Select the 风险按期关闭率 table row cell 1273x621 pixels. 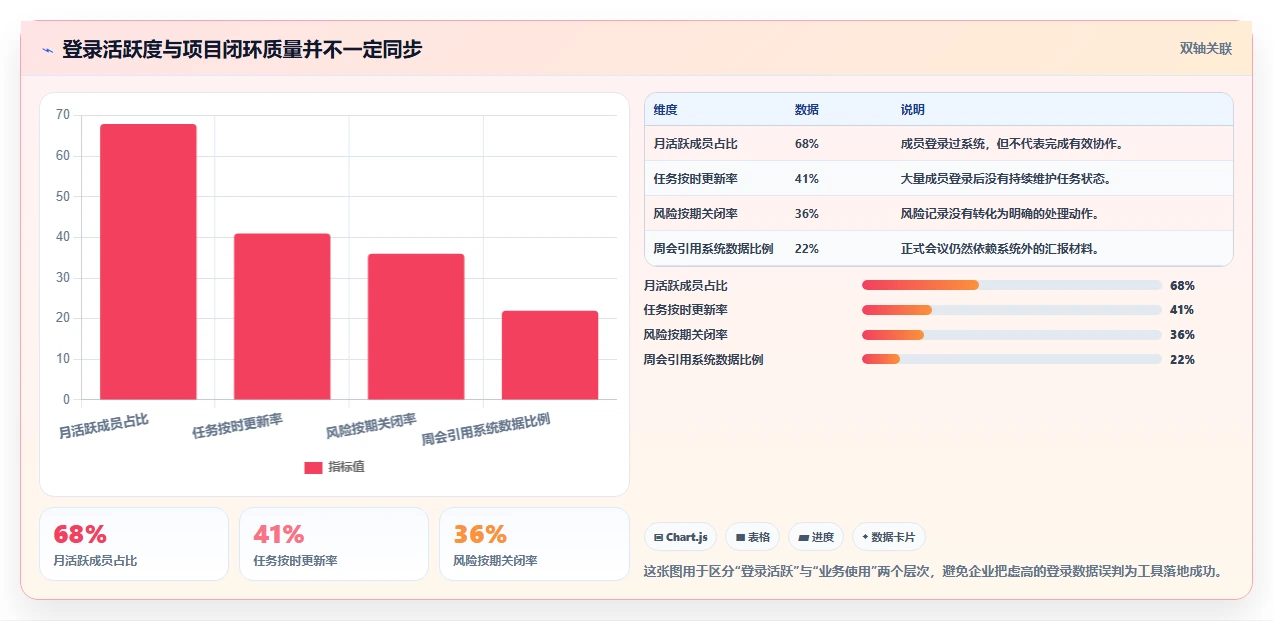[695, 214]
